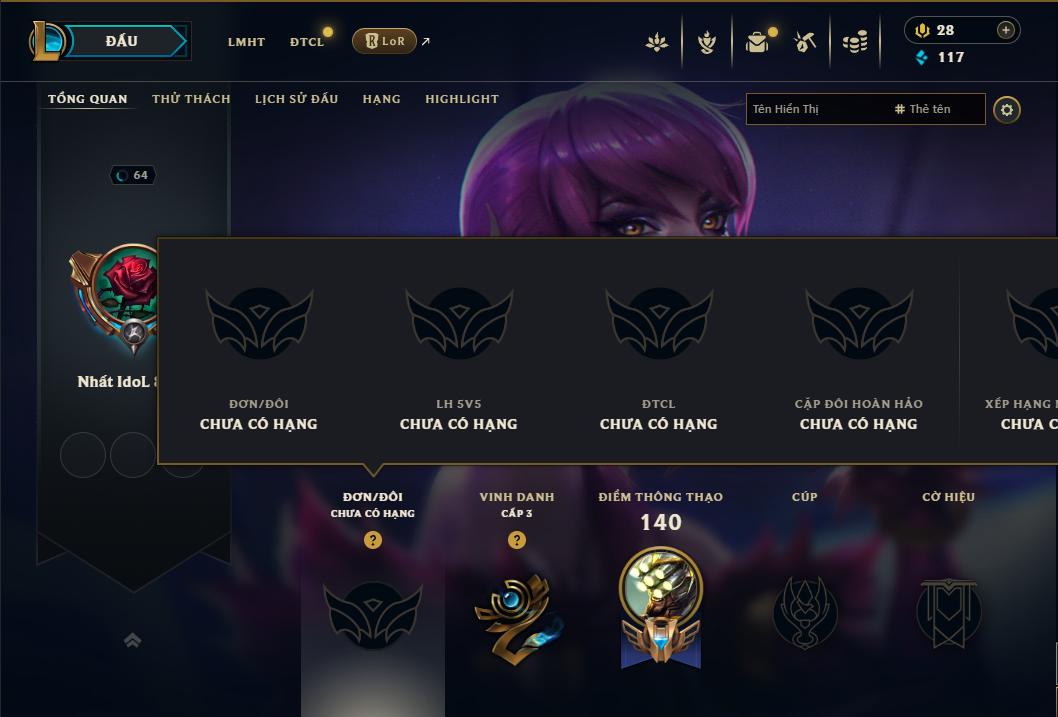Add RP with the plus button
Image resolution: width=1058 pixels, height=717 pixels.
pyautogui.click(x=1005, y=30)
